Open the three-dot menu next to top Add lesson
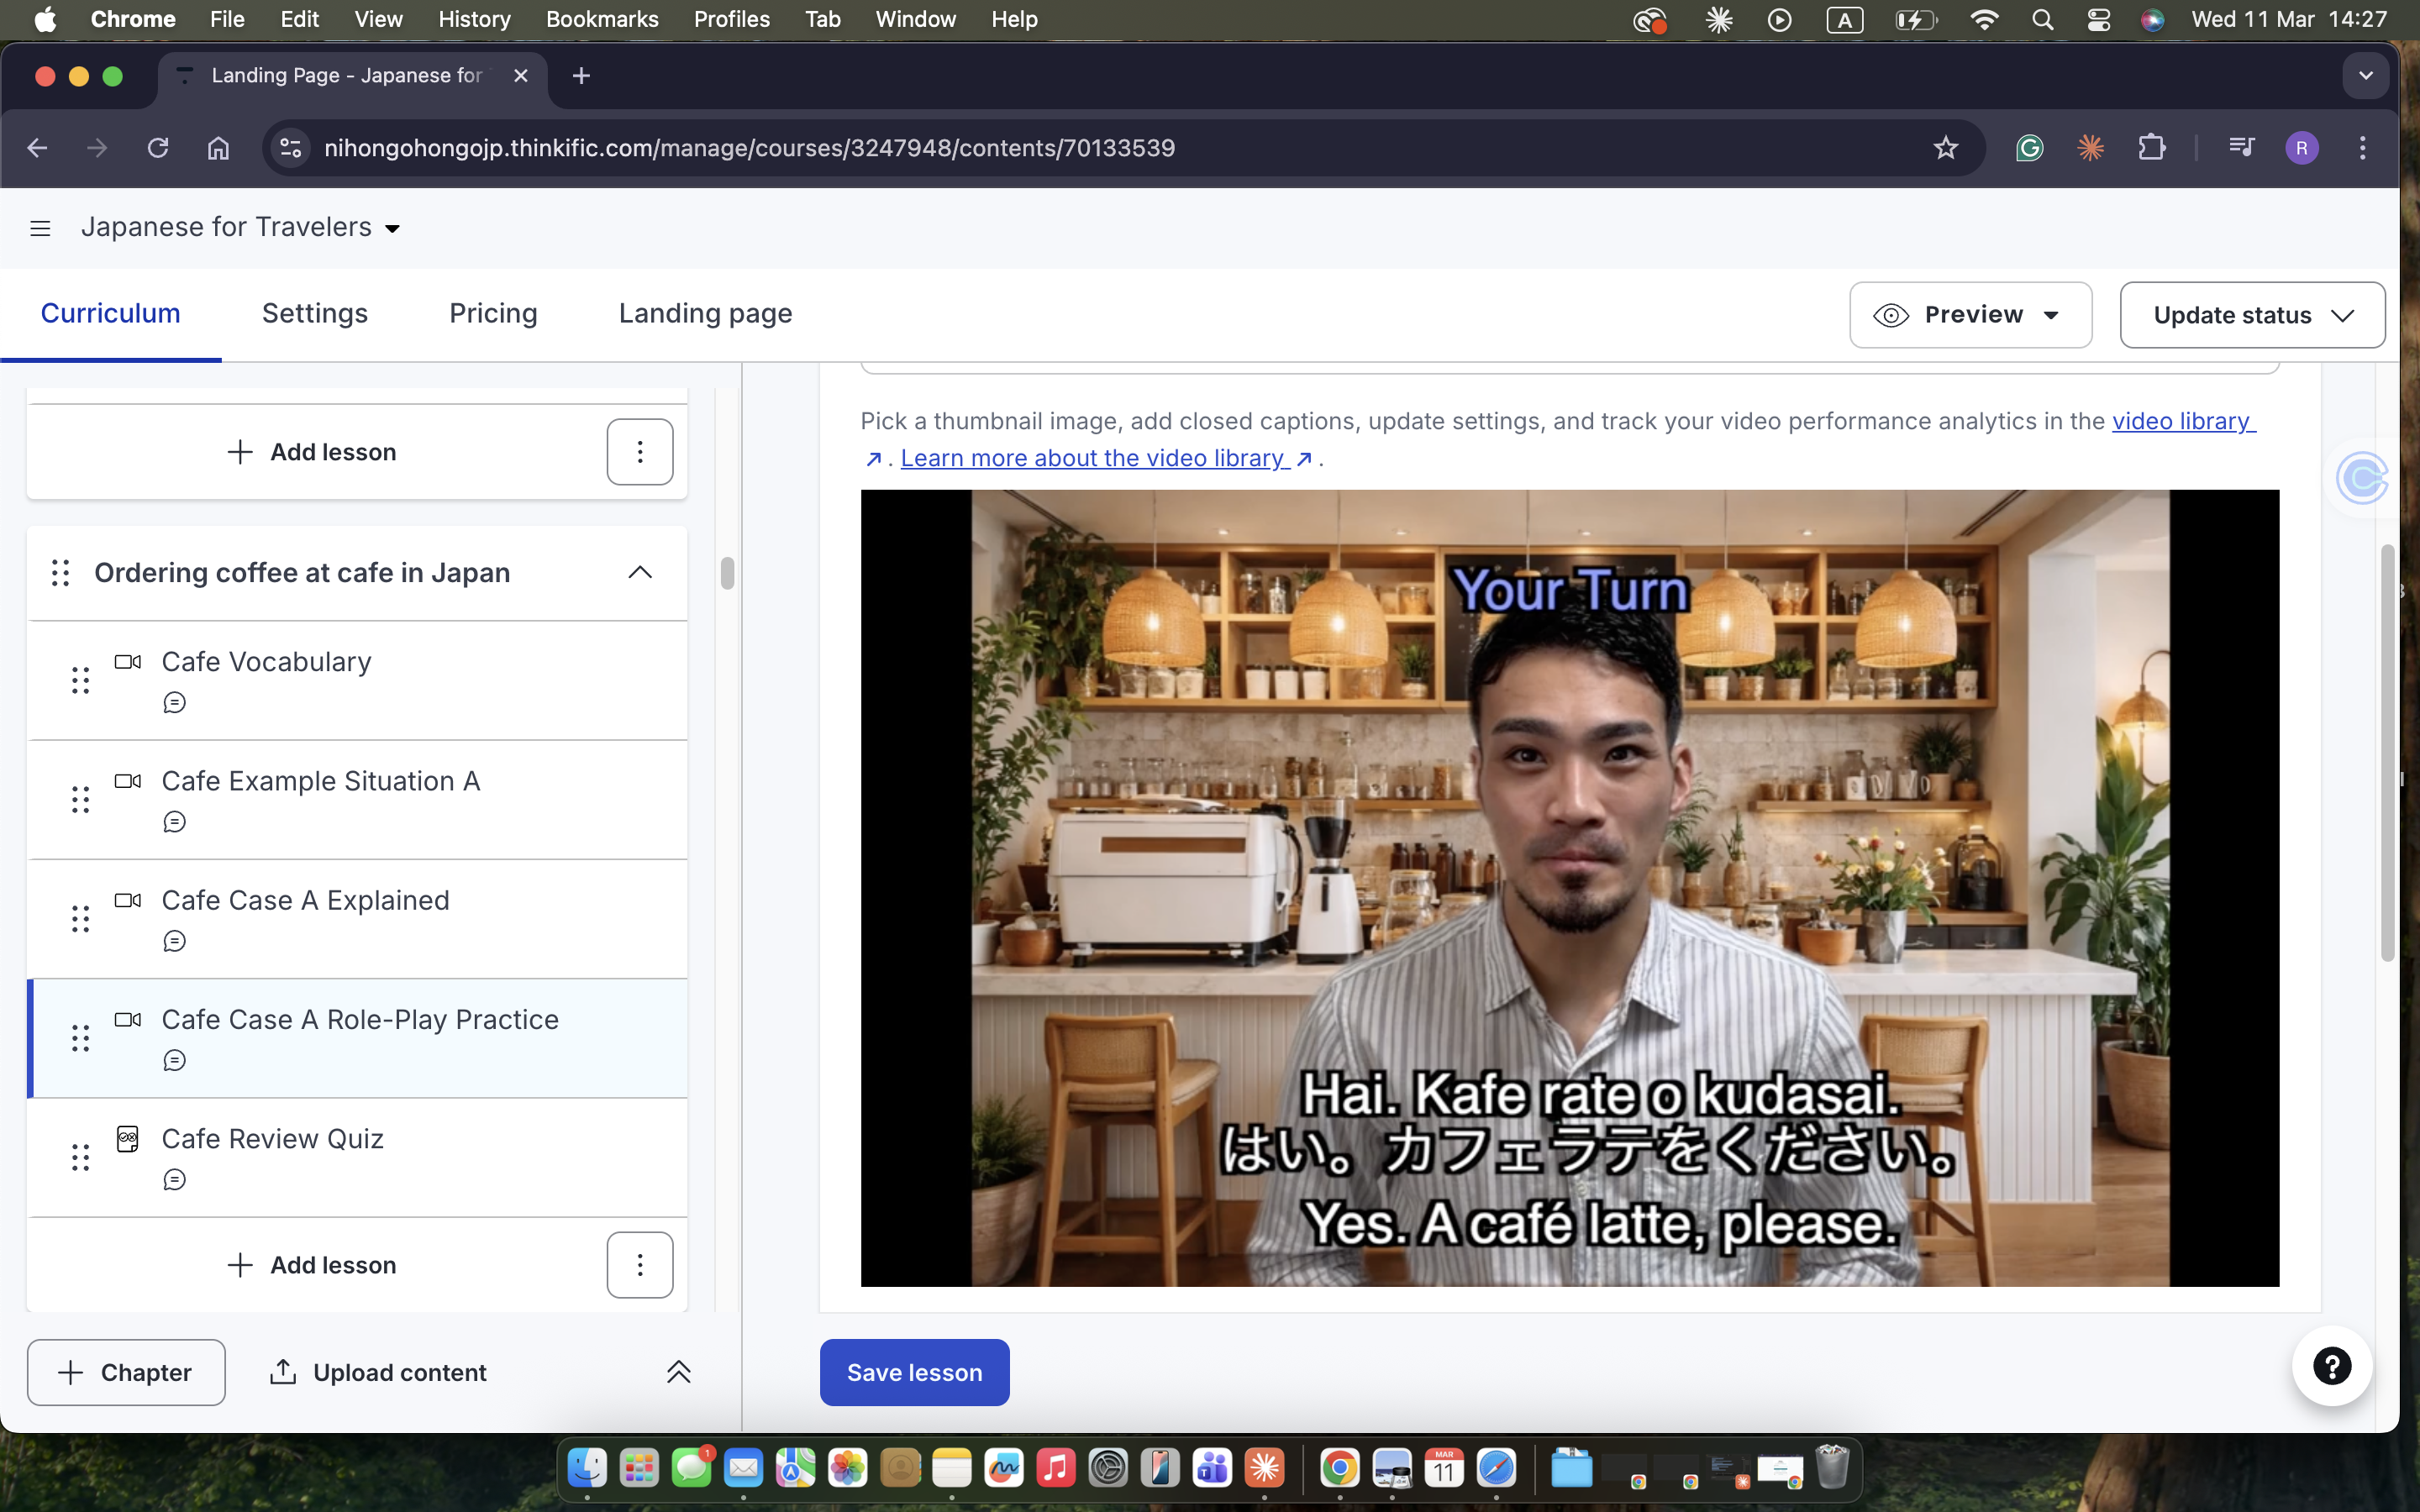This screenshot has height=1512, width=2420. [x=640, y=451]
